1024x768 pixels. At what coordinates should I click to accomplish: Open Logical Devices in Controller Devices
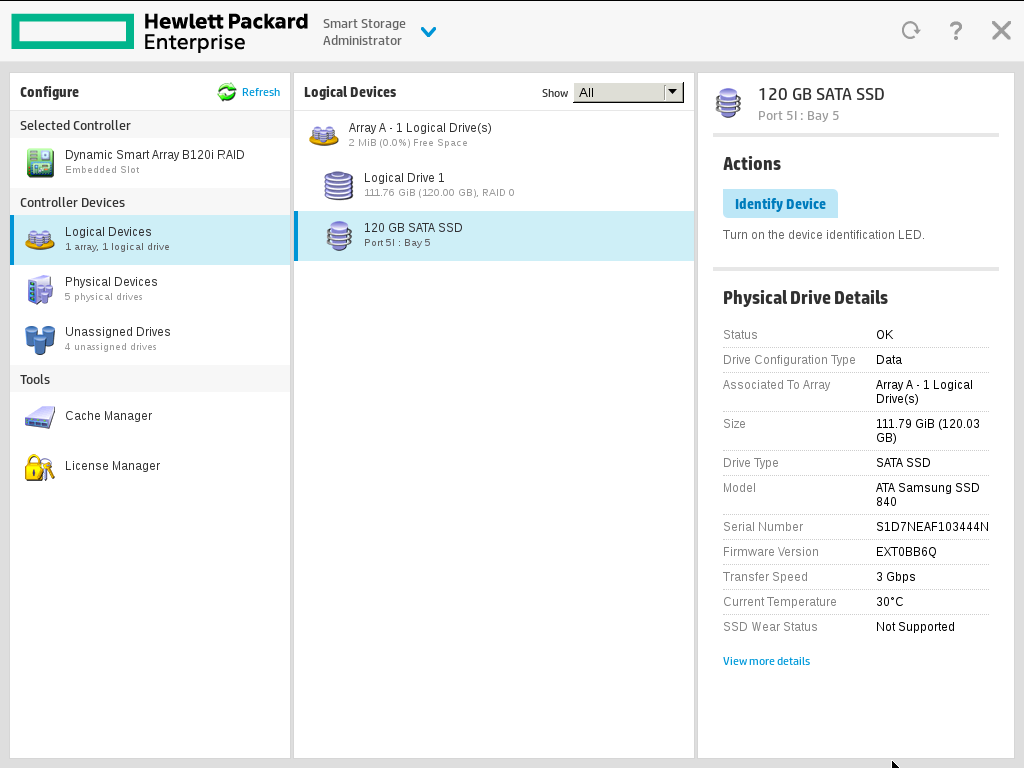click(x=150, y=240)
